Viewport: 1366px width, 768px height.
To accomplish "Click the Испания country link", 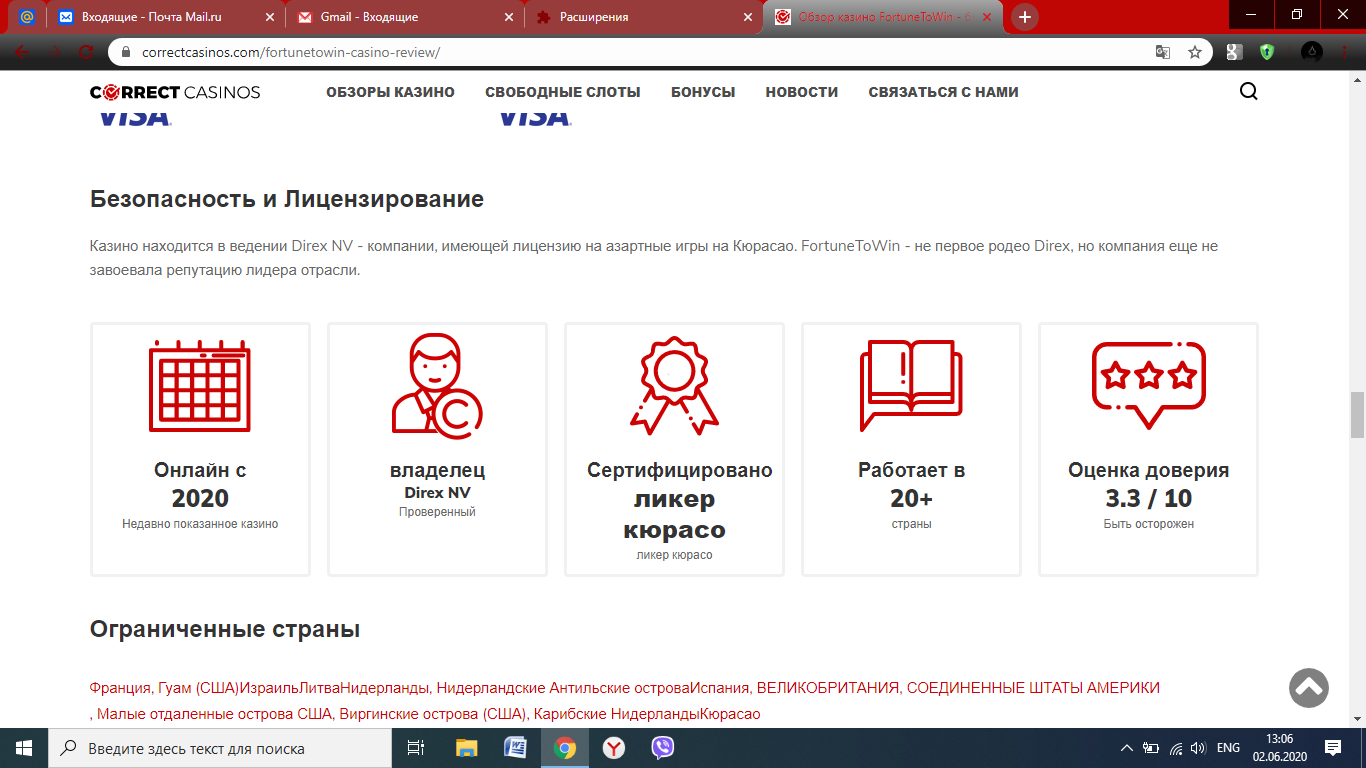I will point(719,688).
